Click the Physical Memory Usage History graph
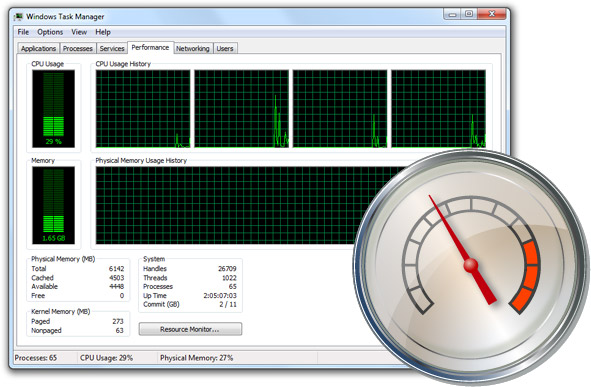This screenshot has height=387, width=591. [x=241, y=205]
